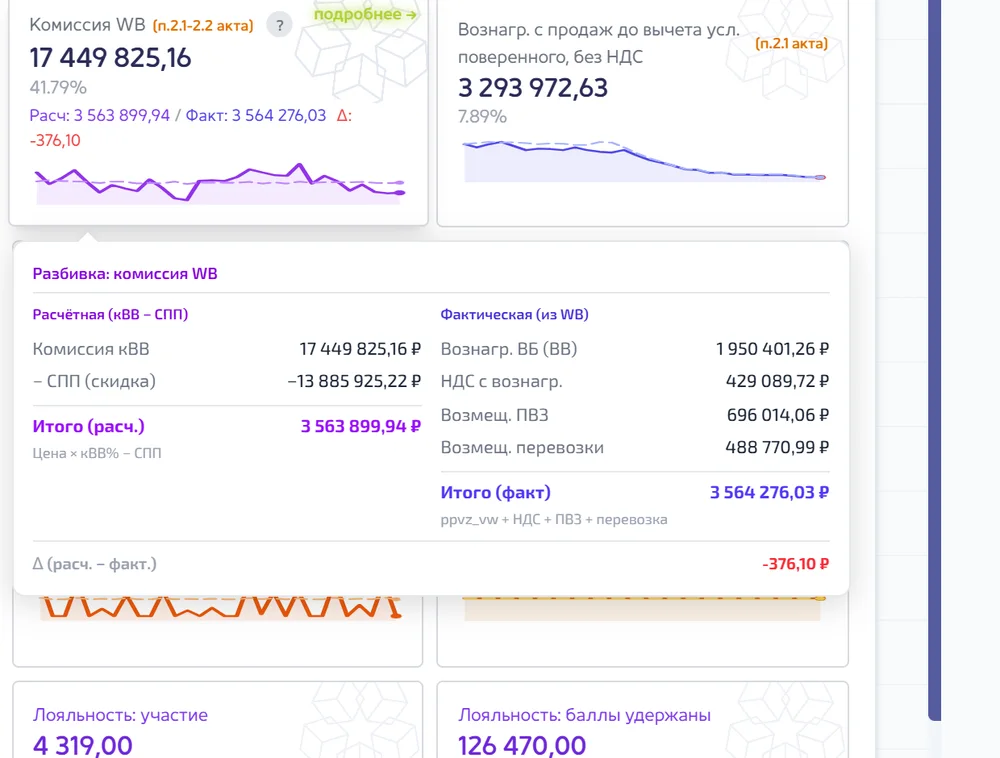This screenshot has height=758, width=1000.
Task: Click the '7.89%' percentage
Action: tap(482, 117)
